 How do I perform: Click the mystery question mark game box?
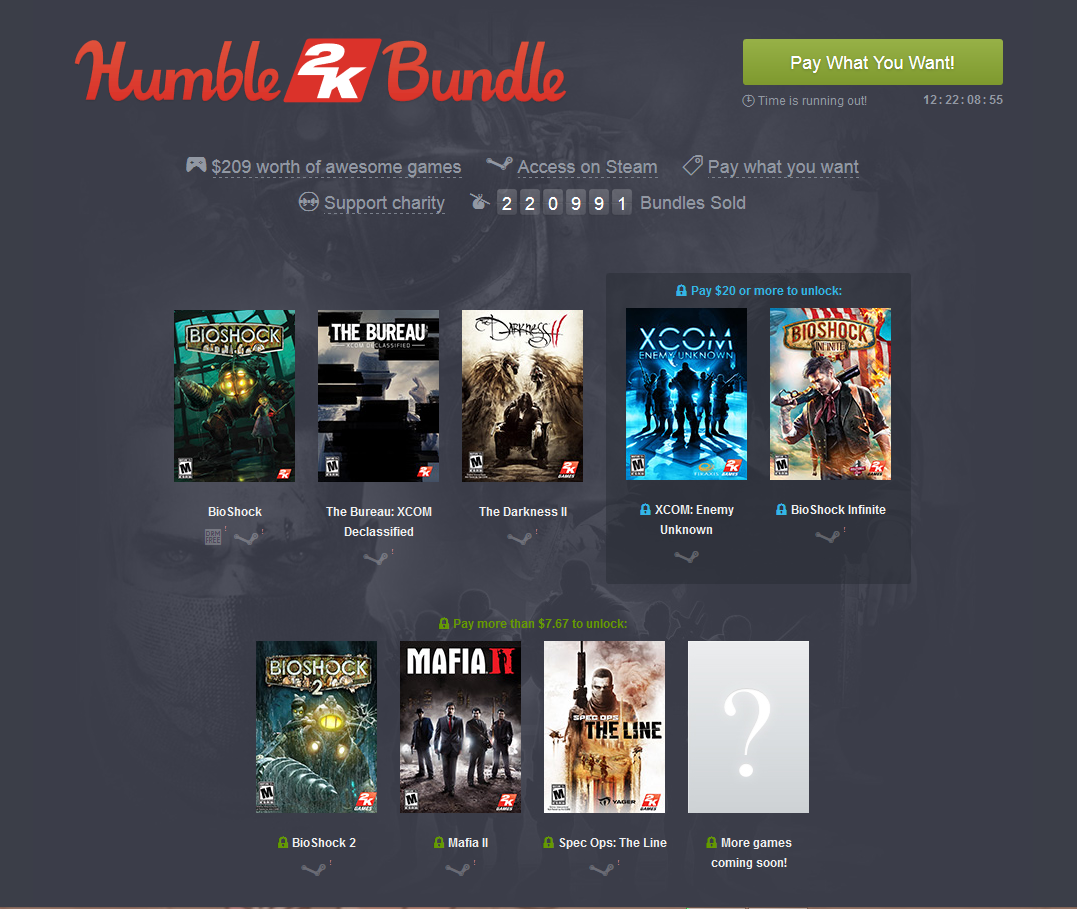[749, 727]
